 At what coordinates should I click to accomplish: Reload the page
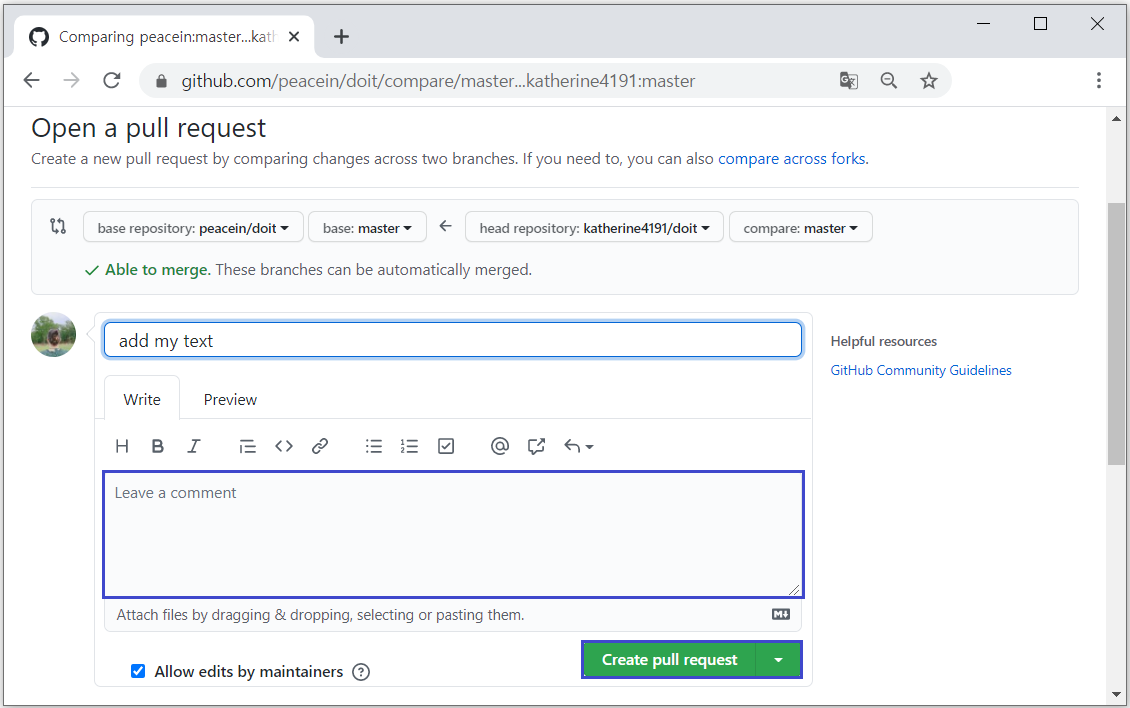coord(112,80)
